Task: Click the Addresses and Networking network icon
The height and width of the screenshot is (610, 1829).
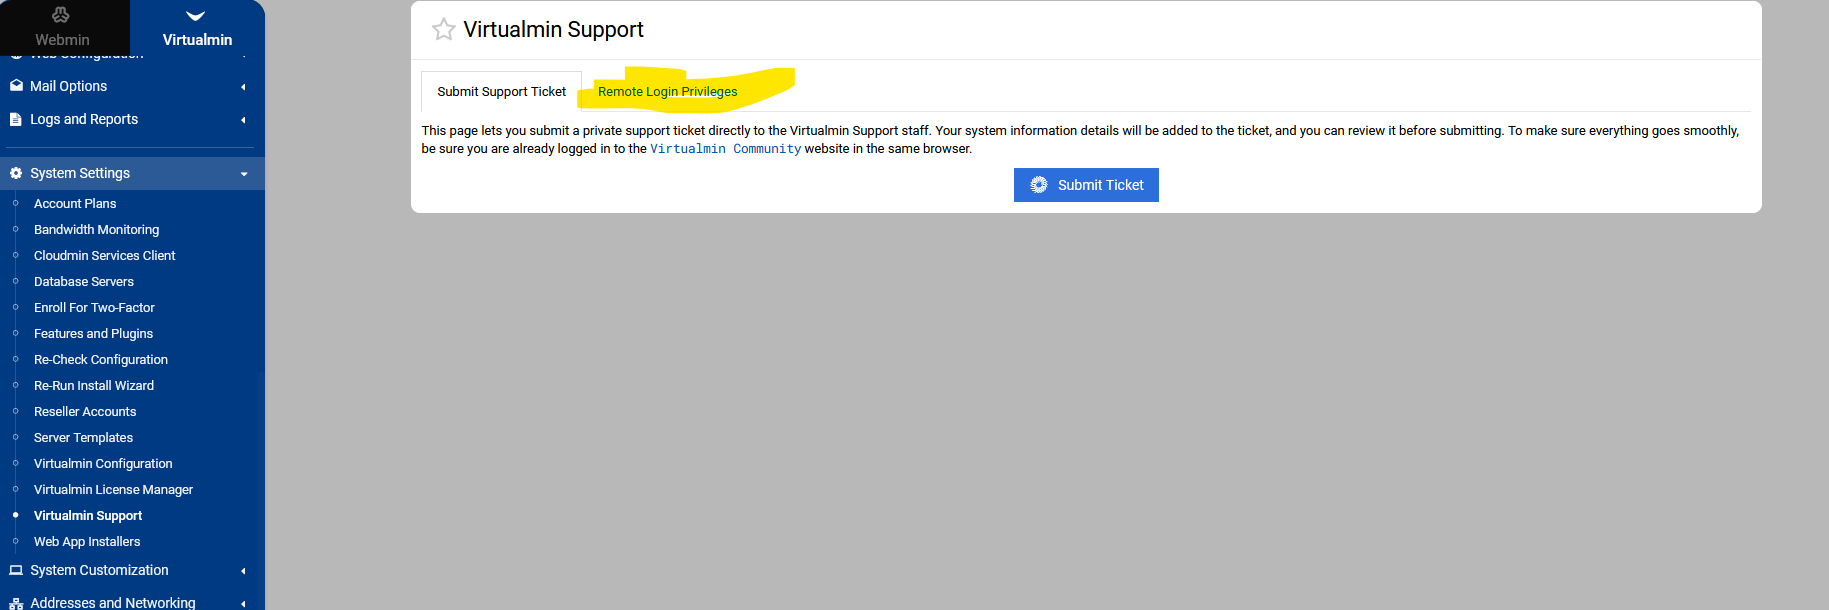Action: (x=16, y=603)
